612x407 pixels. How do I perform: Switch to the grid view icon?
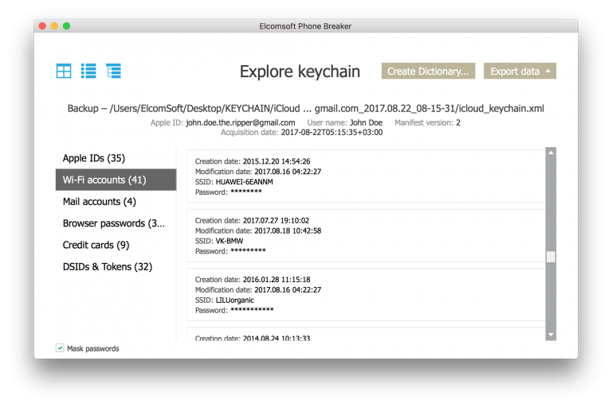pos(64,71)
